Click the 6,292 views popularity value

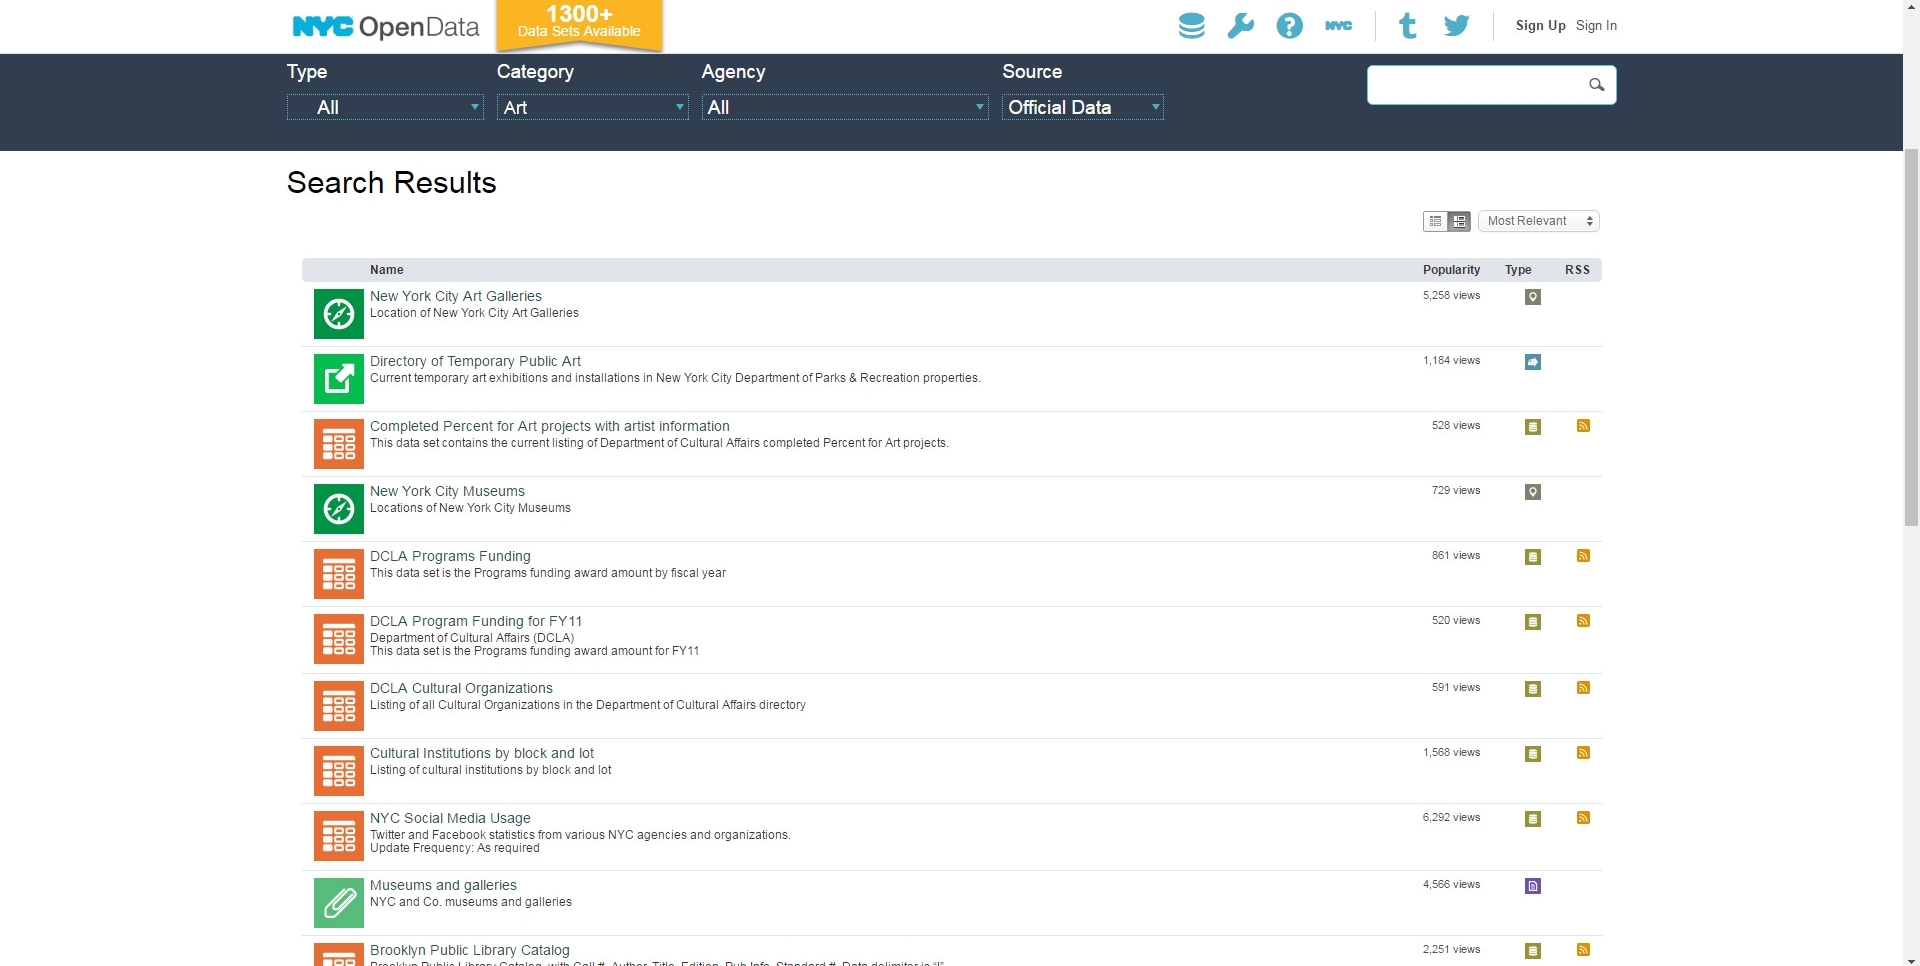1451,818
